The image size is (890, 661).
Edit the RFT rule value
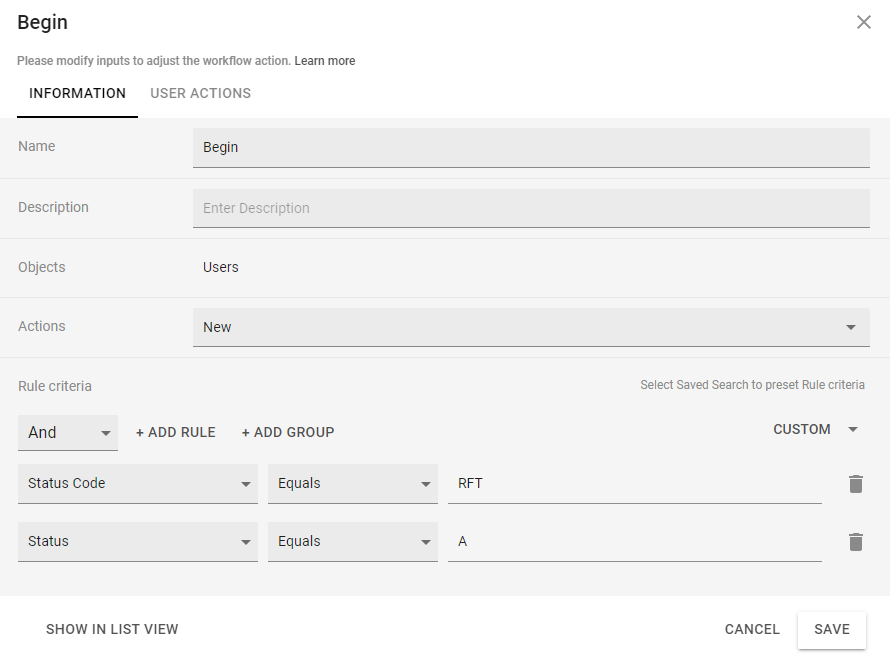pyautogui.click(x=635, y=483)
